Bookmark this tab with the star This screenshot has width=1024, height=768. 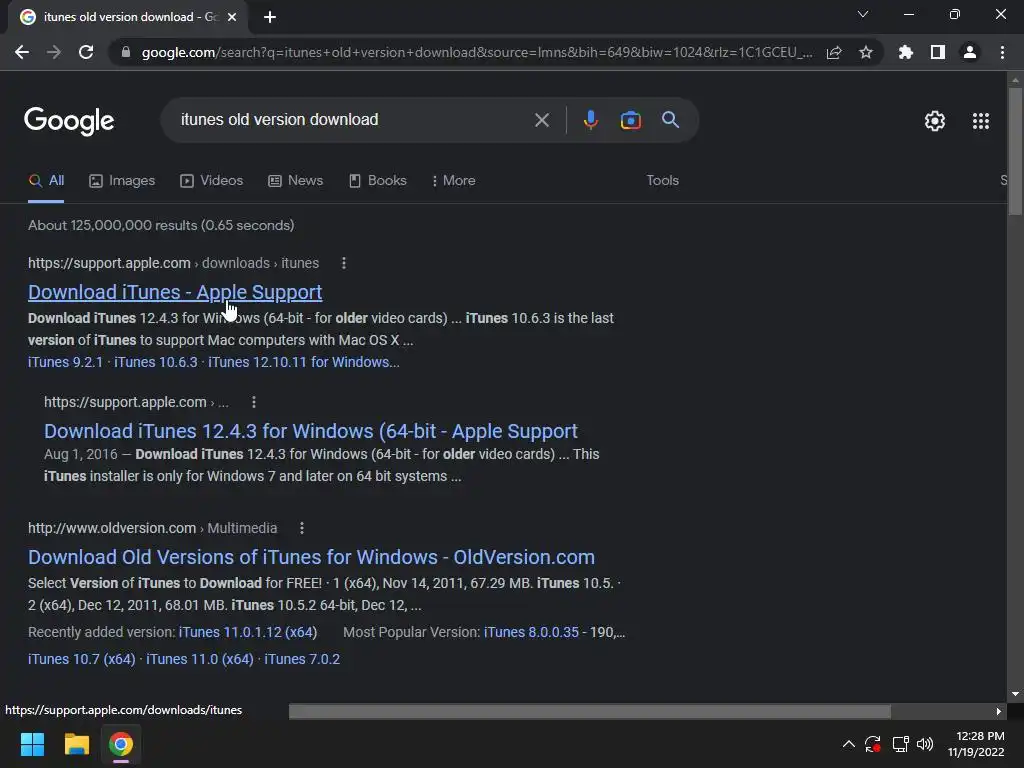866,52
